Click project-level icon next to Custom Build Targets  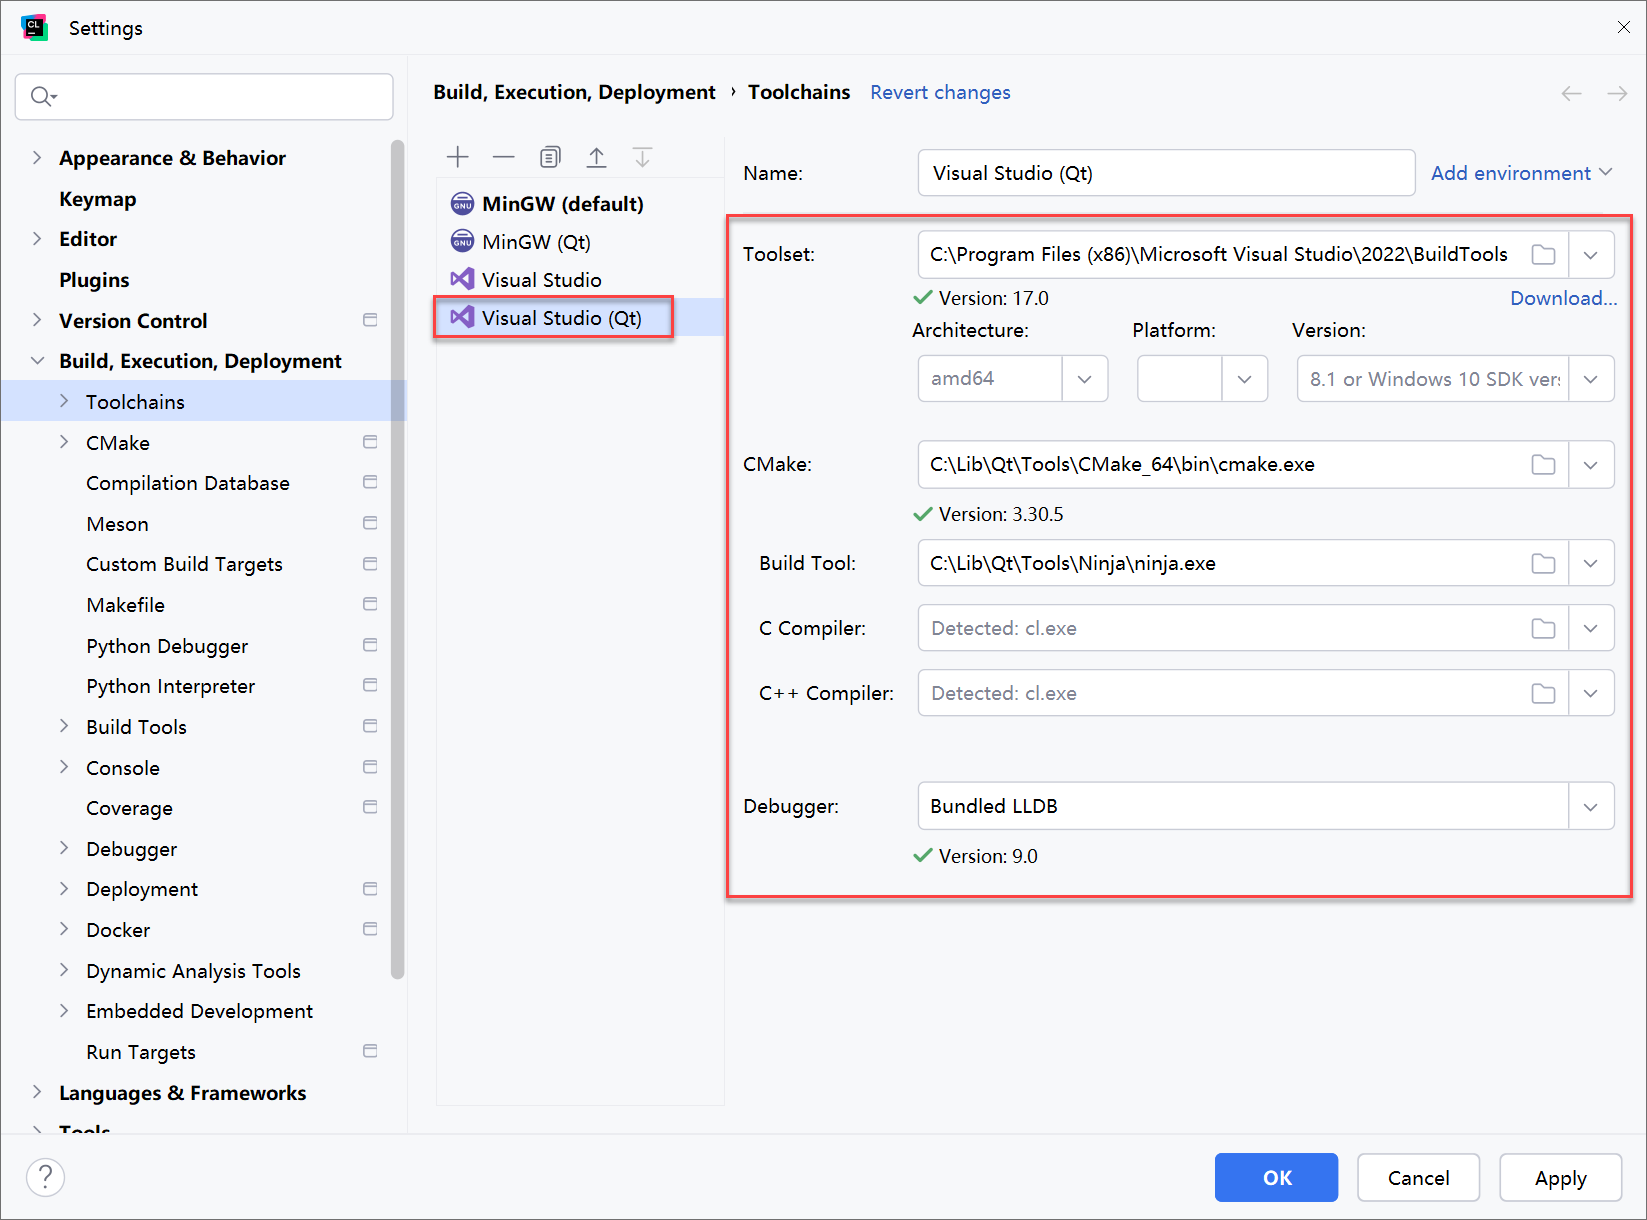[370, 564]
